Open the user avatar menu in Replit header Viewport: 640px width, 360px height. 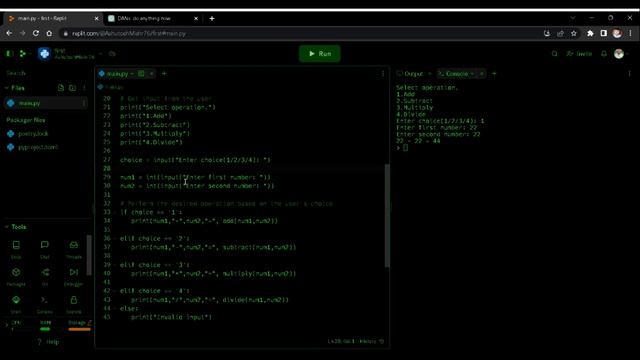[x=619, y=53]
